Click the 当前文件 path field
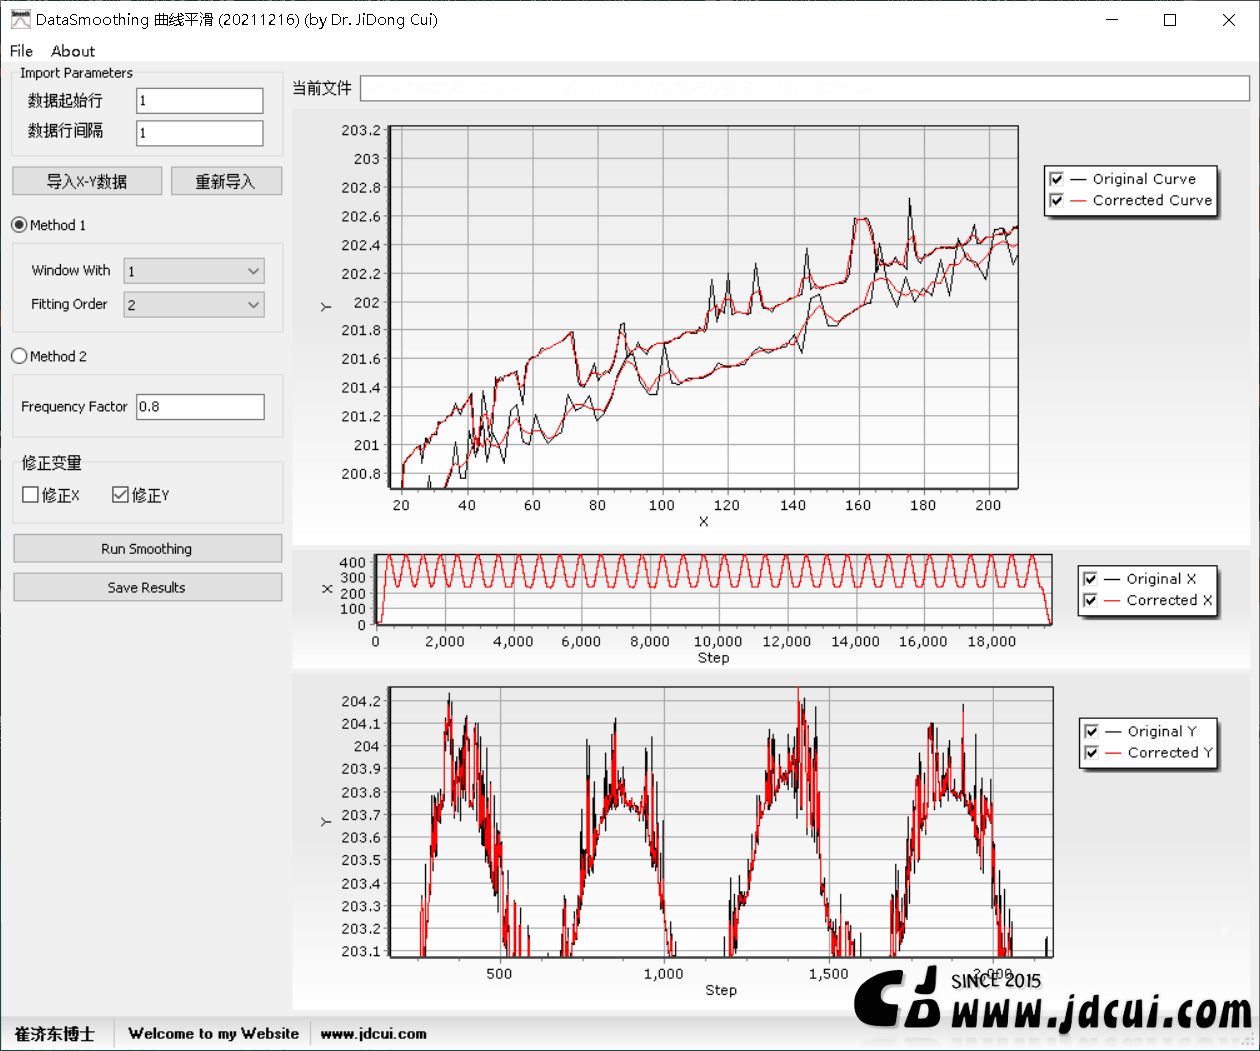Image resolution: width=1260 pixels, height=1051 pixels. 805,88
